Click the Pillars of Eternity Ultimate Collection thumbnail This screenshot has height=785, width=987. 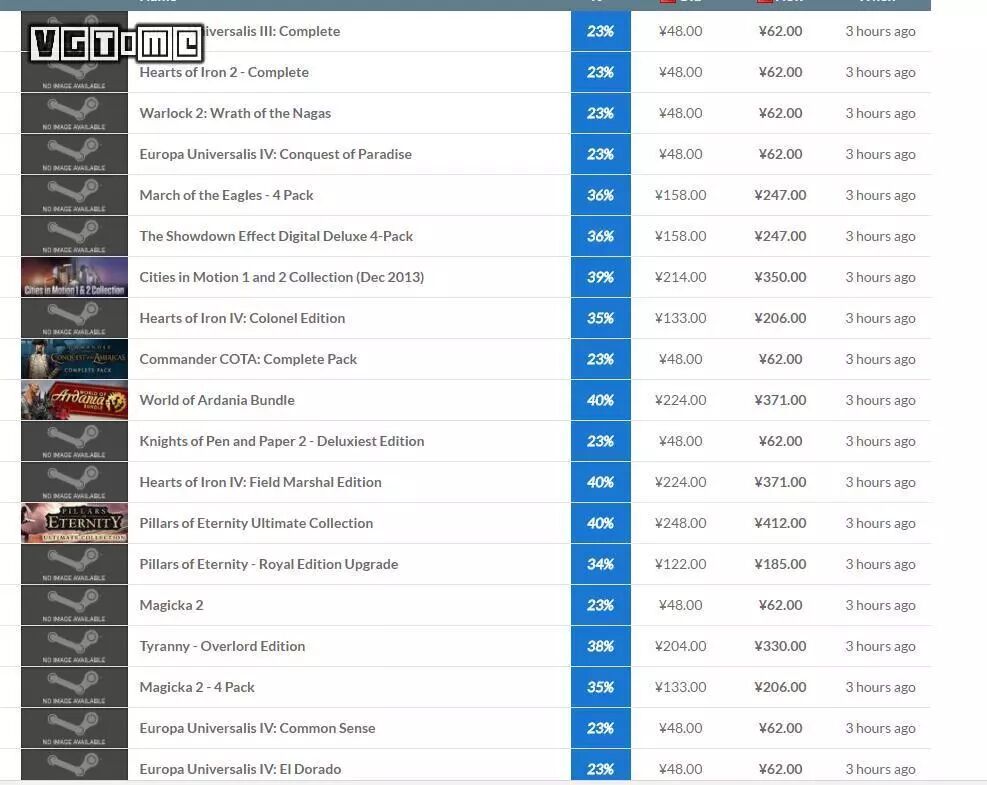tap(74, 522)
